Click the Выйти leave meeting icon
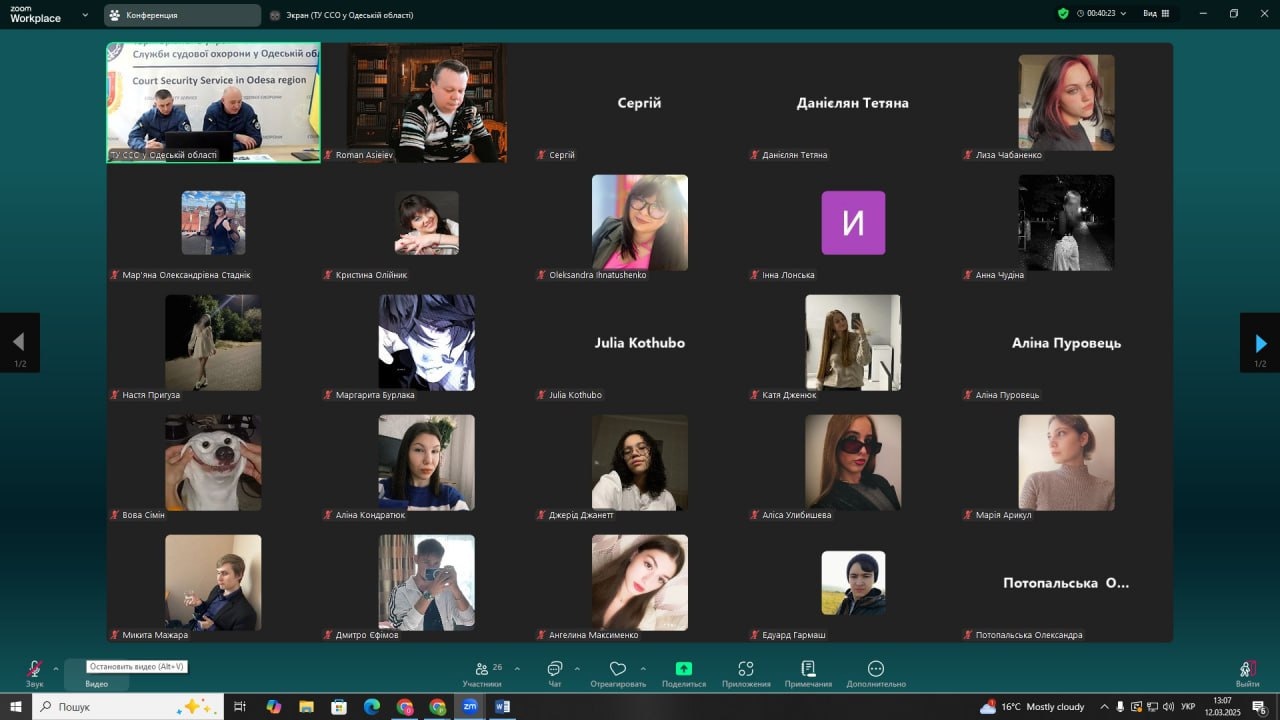This screenshot has height=720, width=1280. coord(1247,669)
